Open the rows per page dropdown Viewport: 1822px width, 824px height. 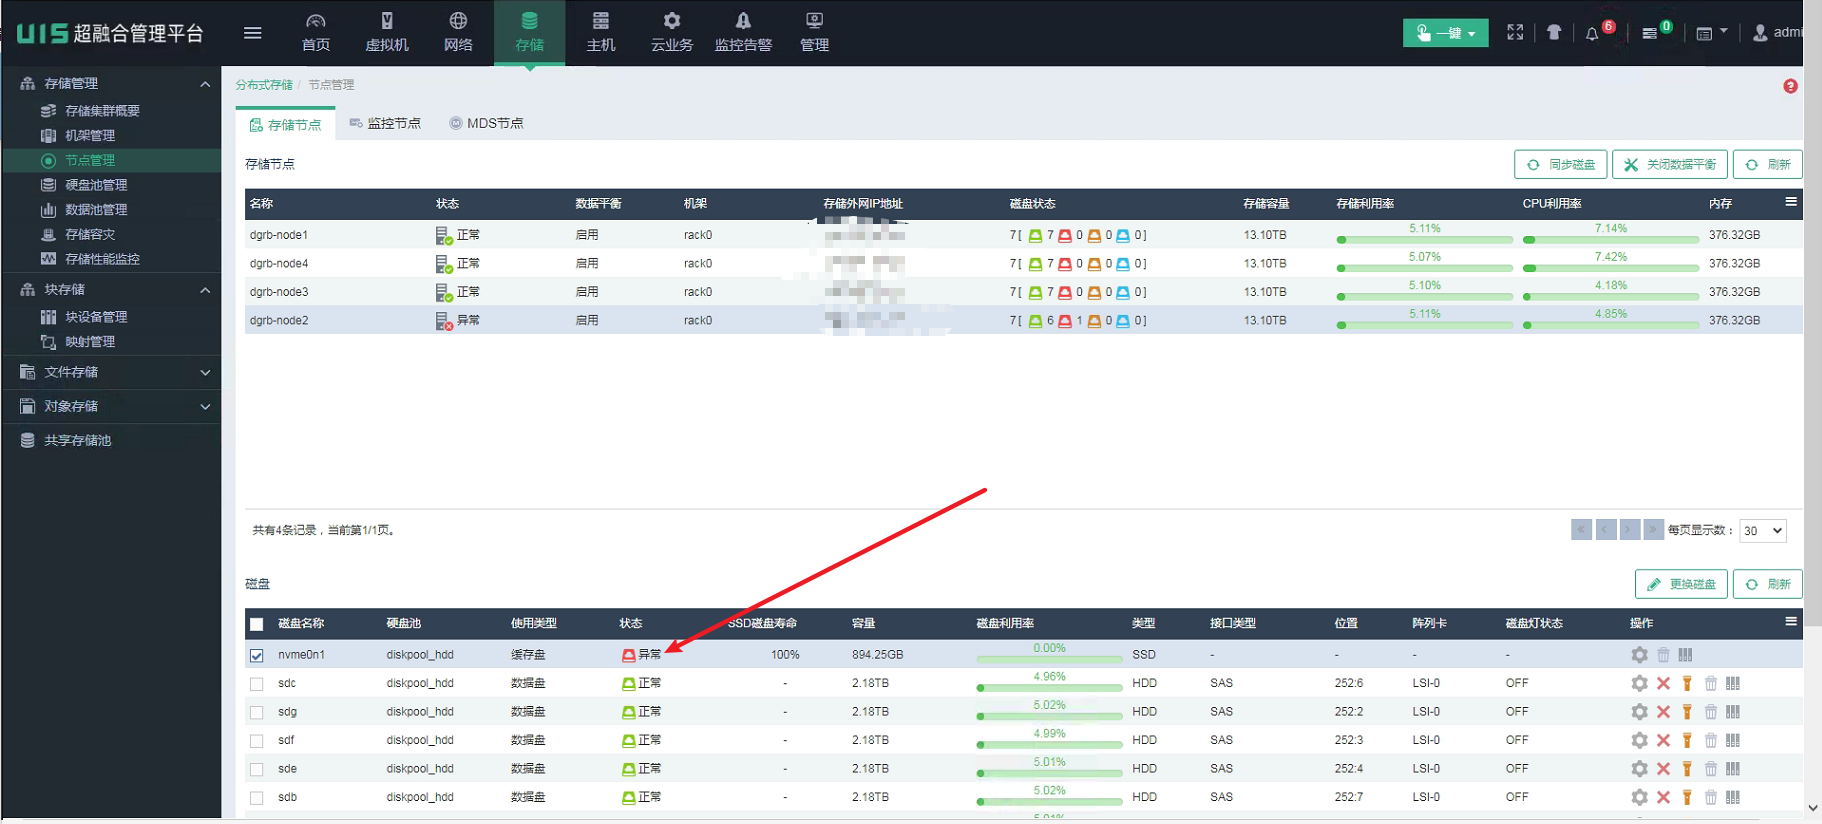click(x=1762, y=531)
